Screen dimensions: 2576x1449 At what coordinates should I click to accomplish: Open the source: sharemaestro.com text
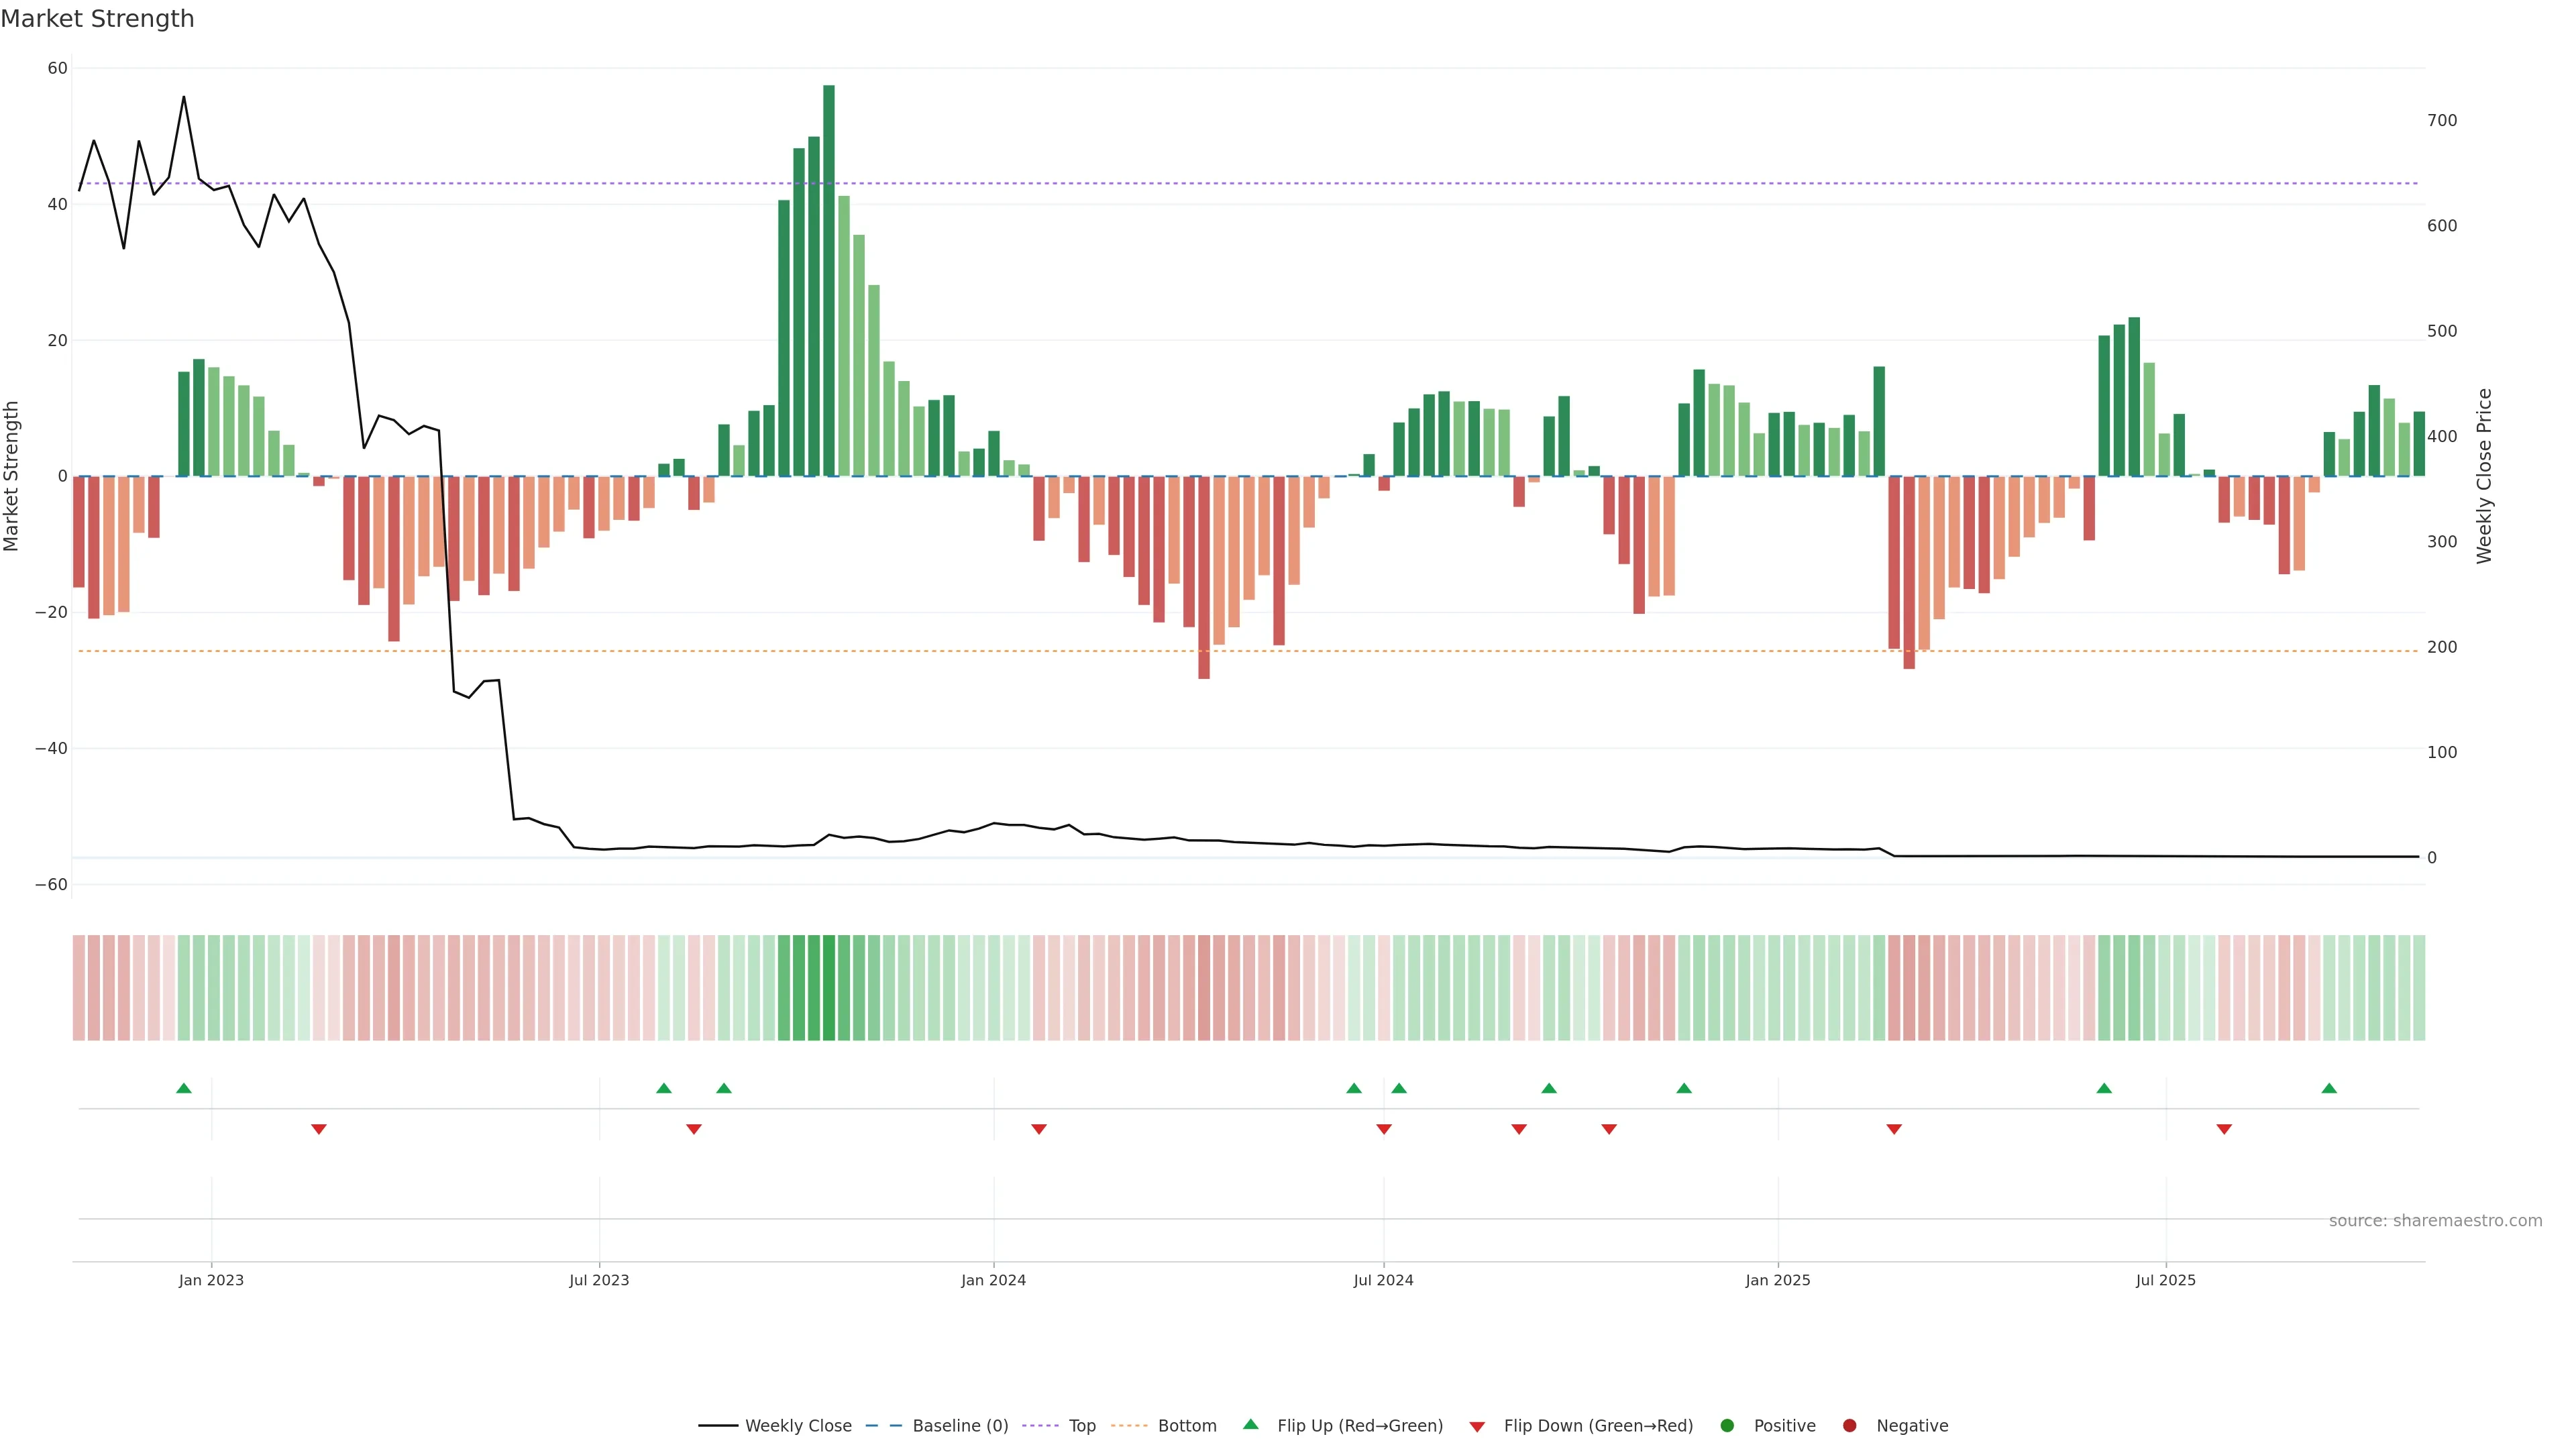tap(2435, 1221)
